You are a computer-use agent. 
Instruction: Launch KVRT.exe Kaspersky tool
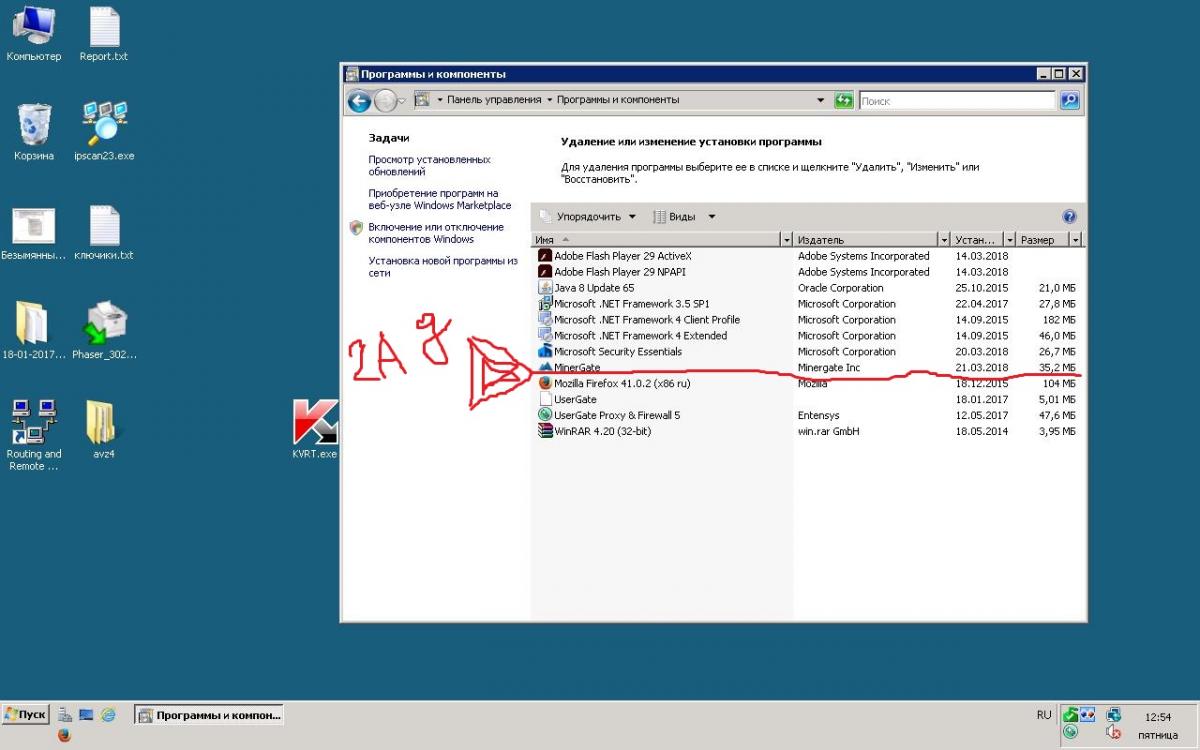314,430
